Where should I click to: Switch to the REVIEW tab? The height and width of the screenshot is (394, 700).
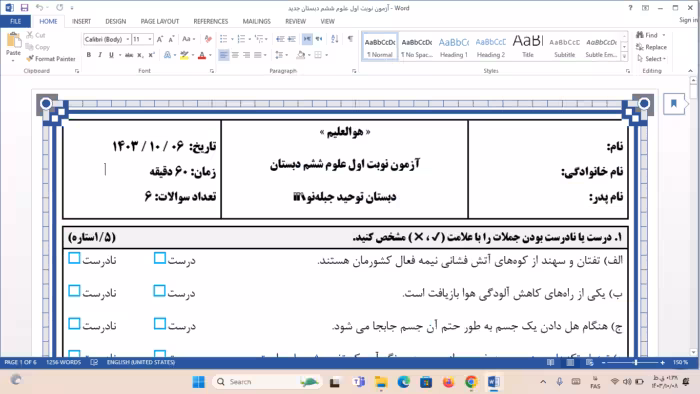pos(296,21)
